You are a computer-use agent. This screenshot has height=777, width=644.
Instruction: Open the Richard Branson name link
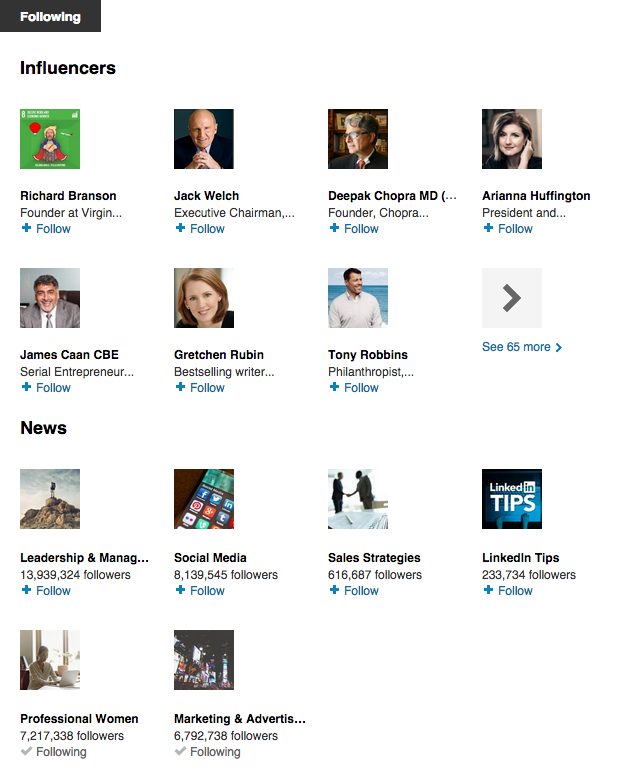point(68,196)
